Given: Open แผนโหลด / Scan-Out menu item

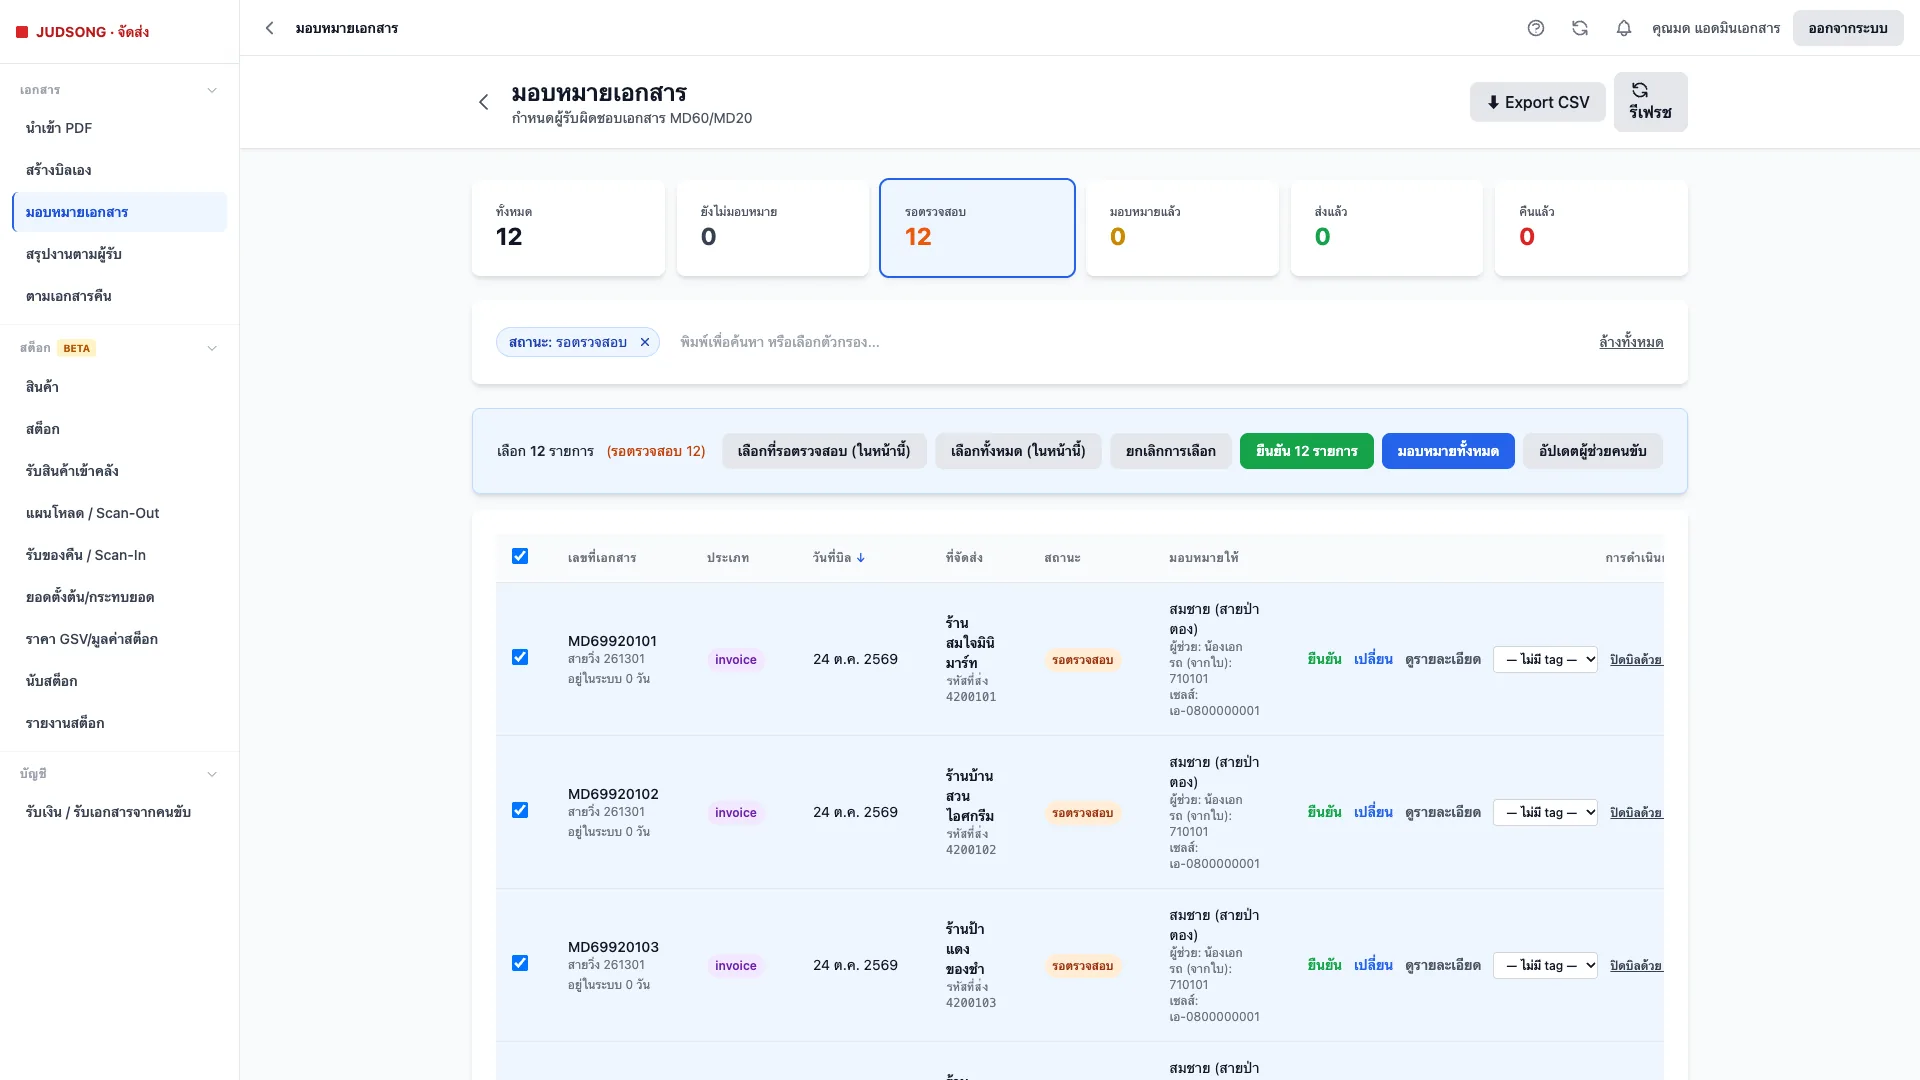Looking at the screenshot, I should [120, 513].
